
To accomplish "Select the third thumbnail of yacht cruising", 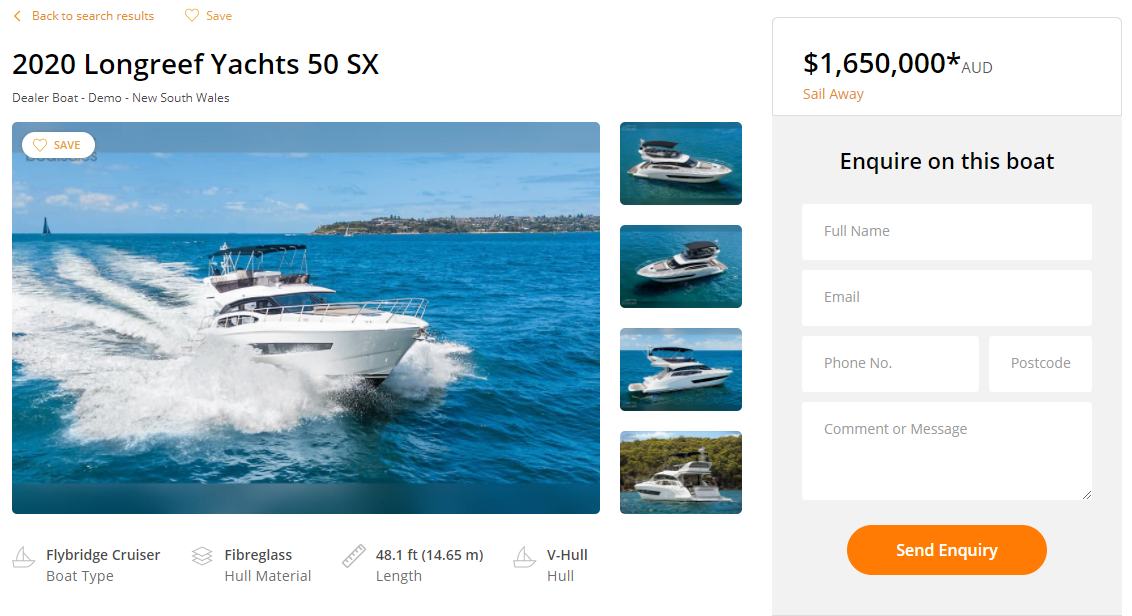I will pyautogui.click(x=681, y=369).
